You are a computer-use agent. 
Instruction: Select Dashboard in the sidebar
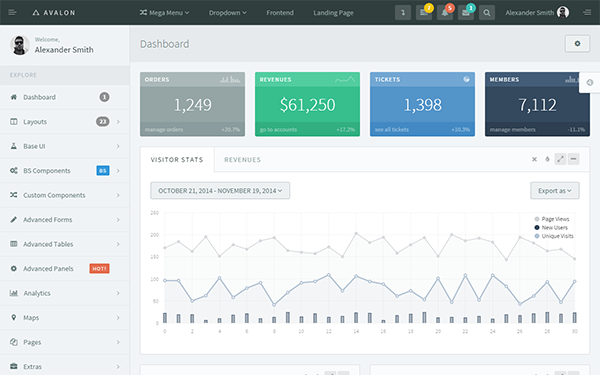[x=65, y=97]
